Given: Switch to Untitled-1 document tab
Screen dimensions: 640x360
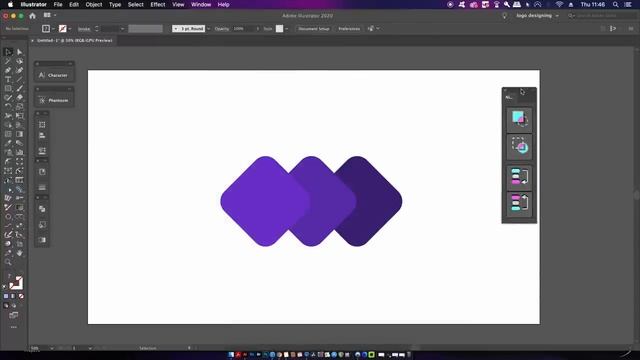Looking at the screenshot, I should tap(74, 40).
